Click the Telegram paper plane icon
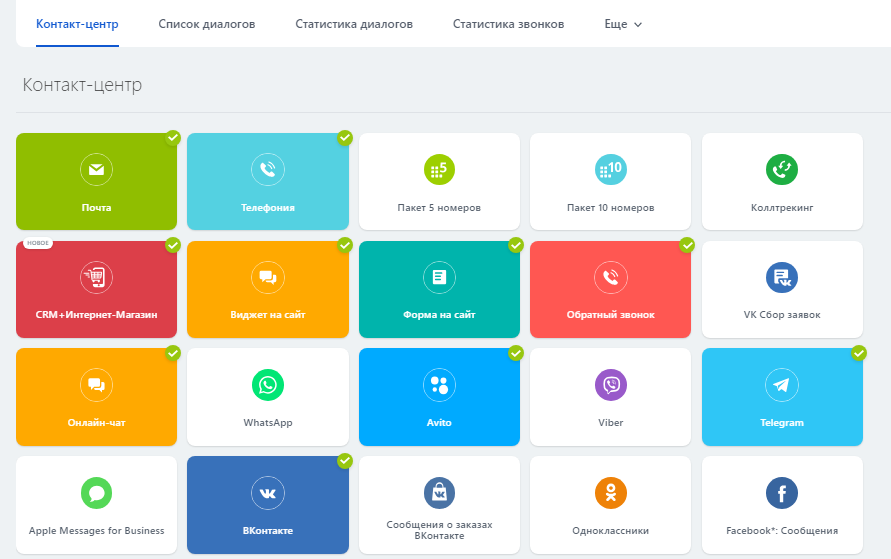The width and height of the screenshot is (891, 559). coord(782,385)
